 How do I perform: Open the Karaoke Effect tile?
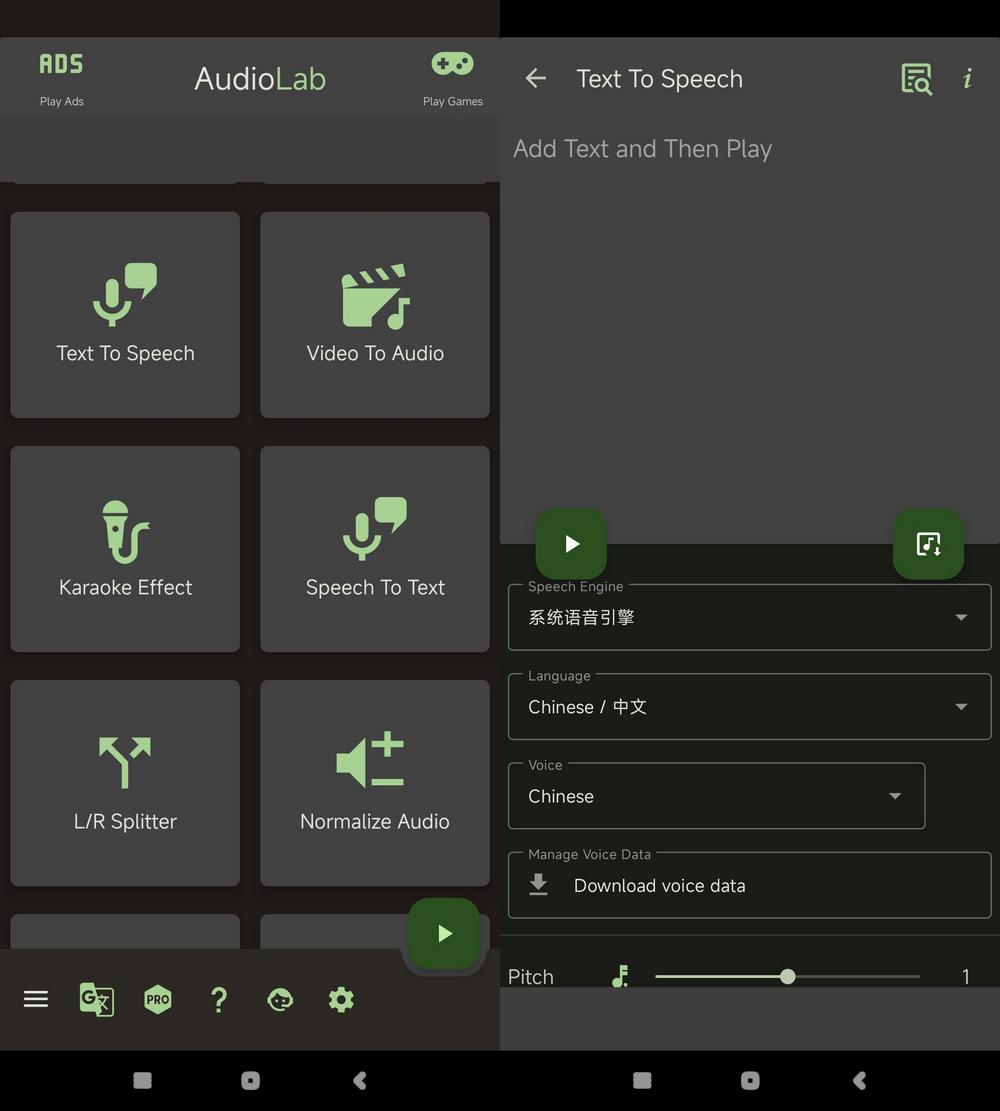[x=125, y=549]
